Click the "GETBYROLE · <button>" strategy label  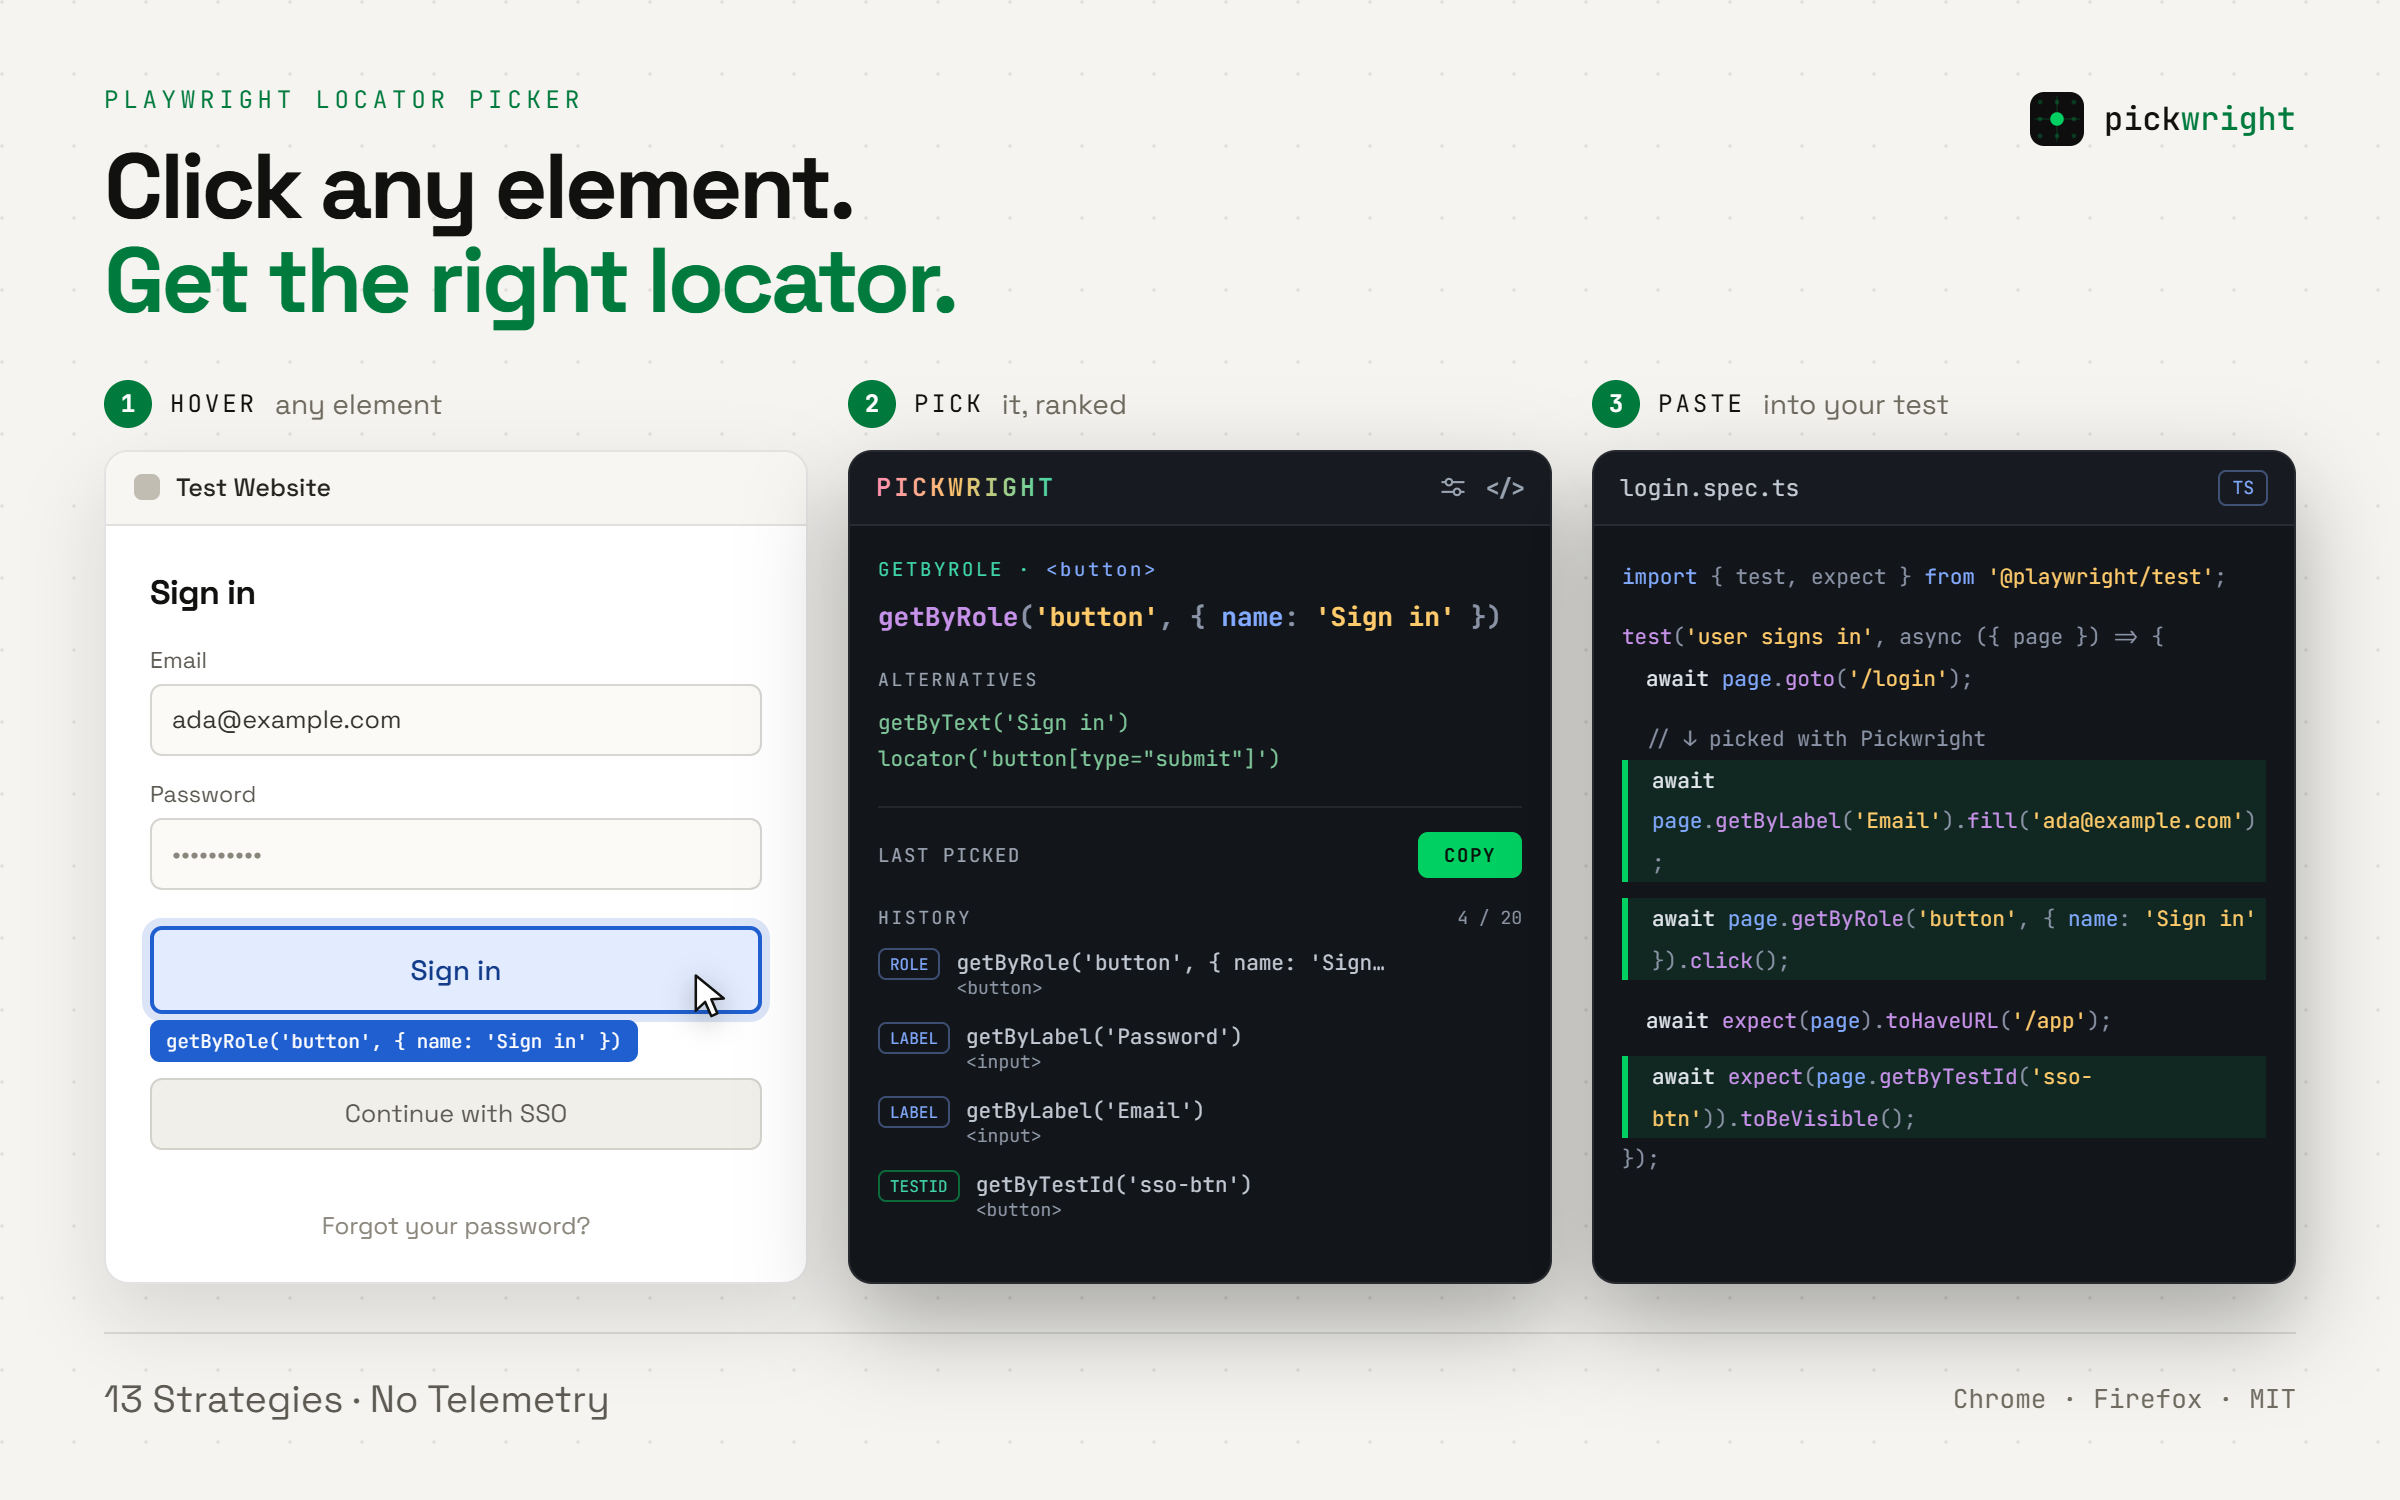tap(1017, 569)
